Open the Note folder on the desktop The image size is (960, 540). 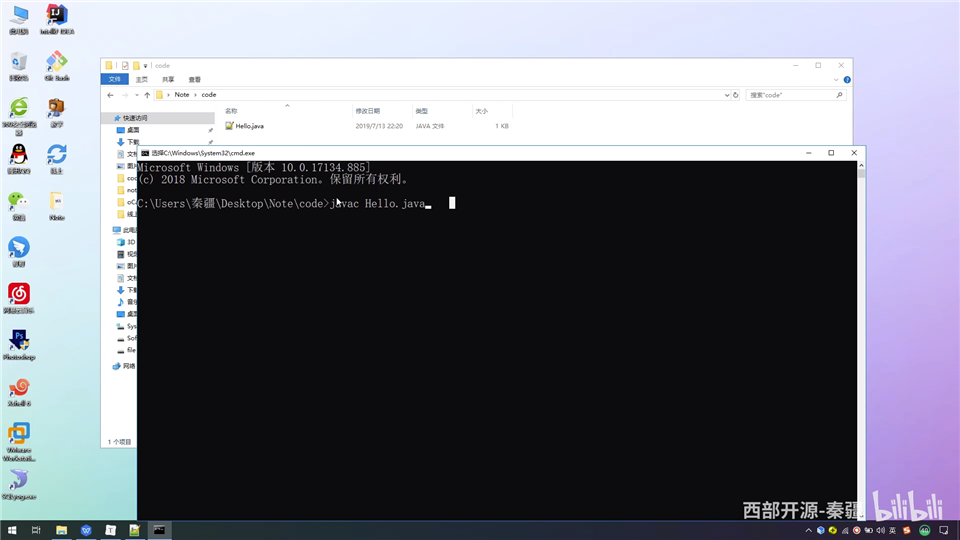57,206
